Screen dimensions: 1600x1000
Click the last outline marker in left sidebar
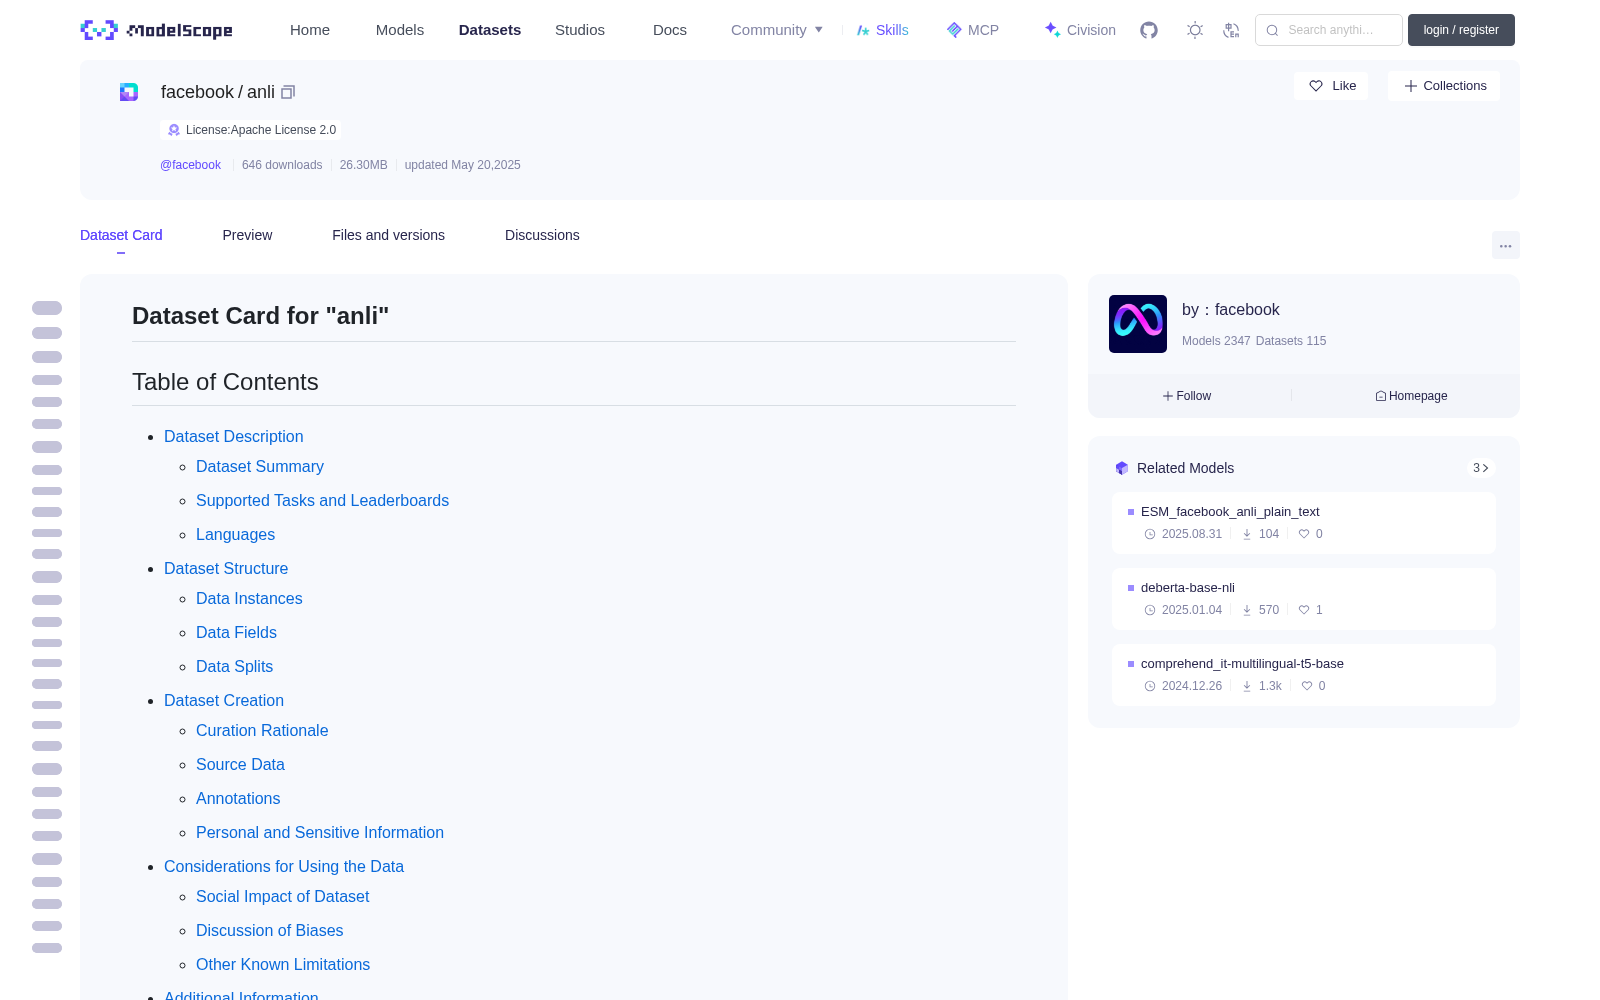47,948
